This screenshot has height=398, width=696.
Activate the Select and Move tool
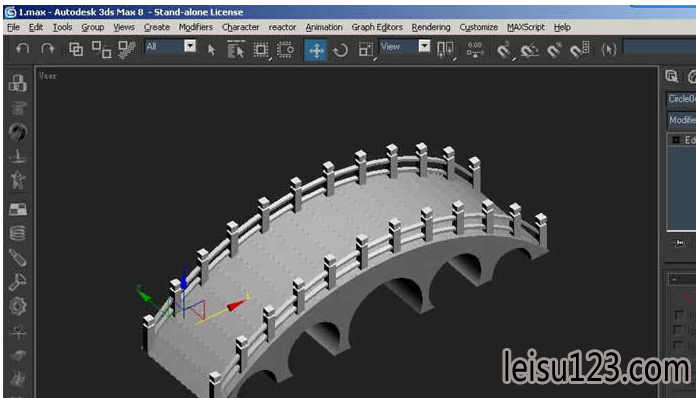[316, 50]
